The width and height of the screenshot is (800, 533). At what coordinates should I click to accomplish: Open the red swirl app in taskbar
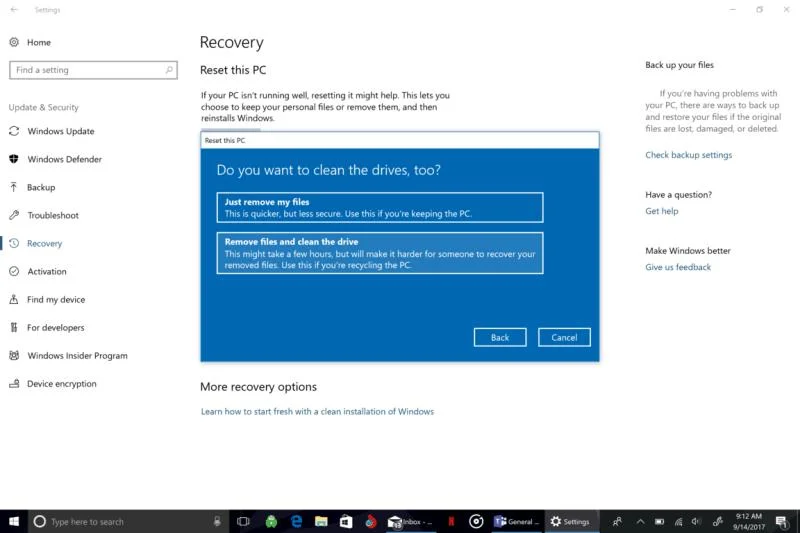click(x=371, y=521)
